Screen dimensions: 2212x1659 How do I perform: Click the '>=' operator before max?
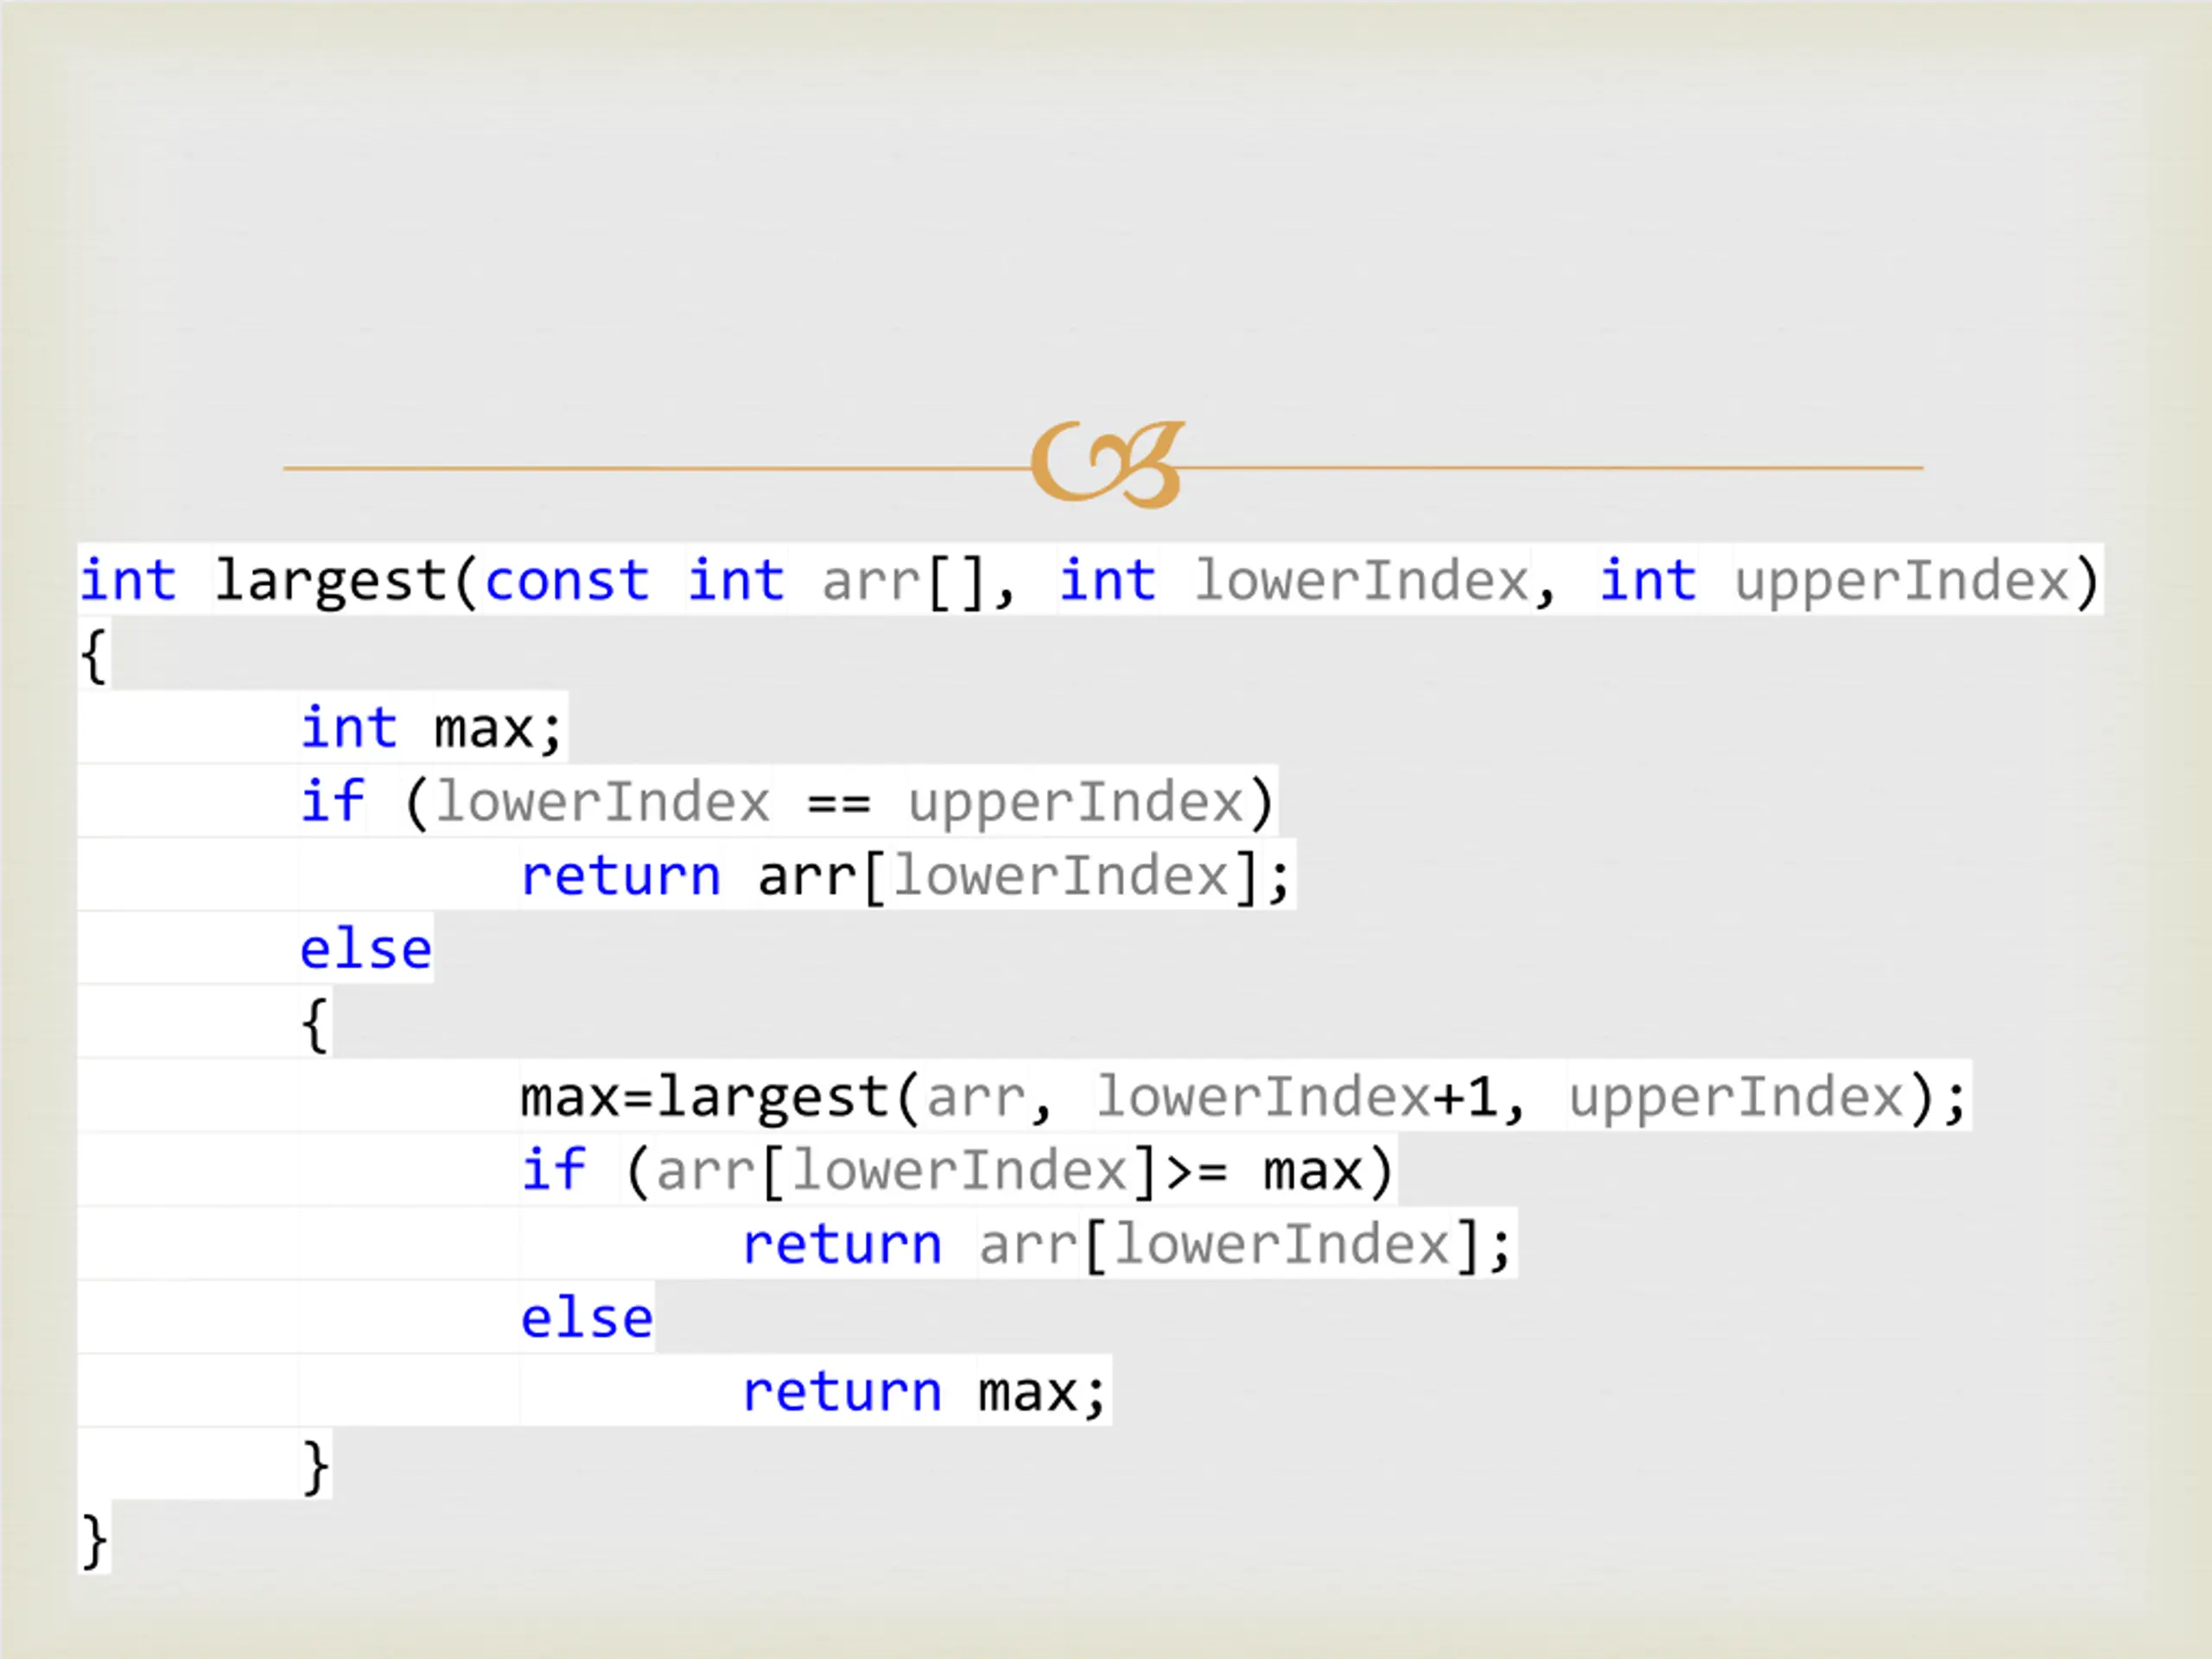pyautogui.click(x=1196, y=1171)
